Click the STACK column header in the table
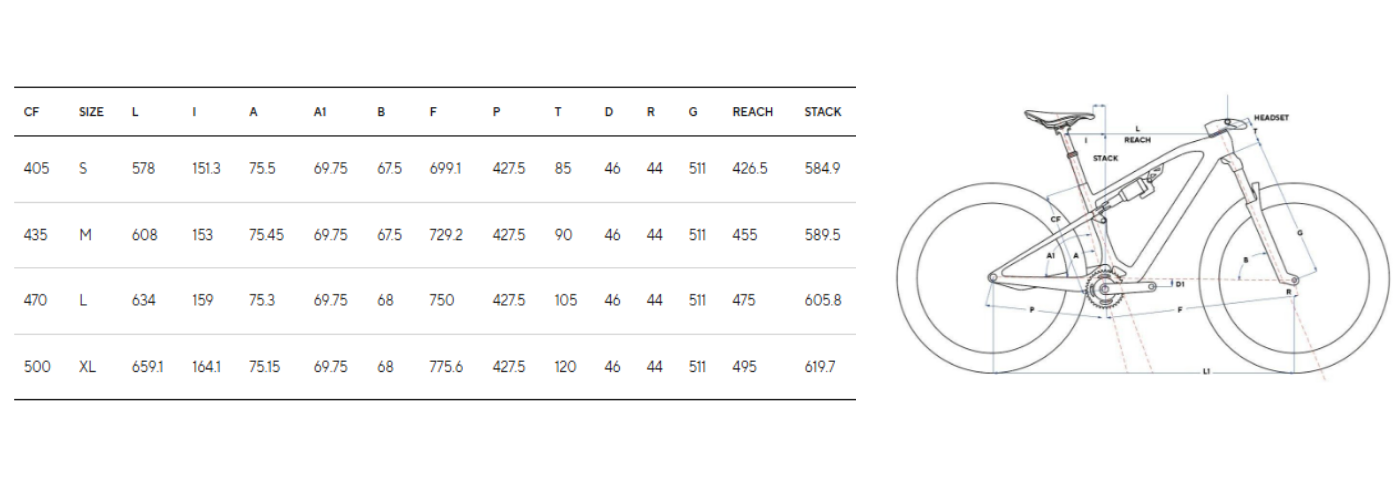Screen dimensions: 1400x500 pos(823,112)
